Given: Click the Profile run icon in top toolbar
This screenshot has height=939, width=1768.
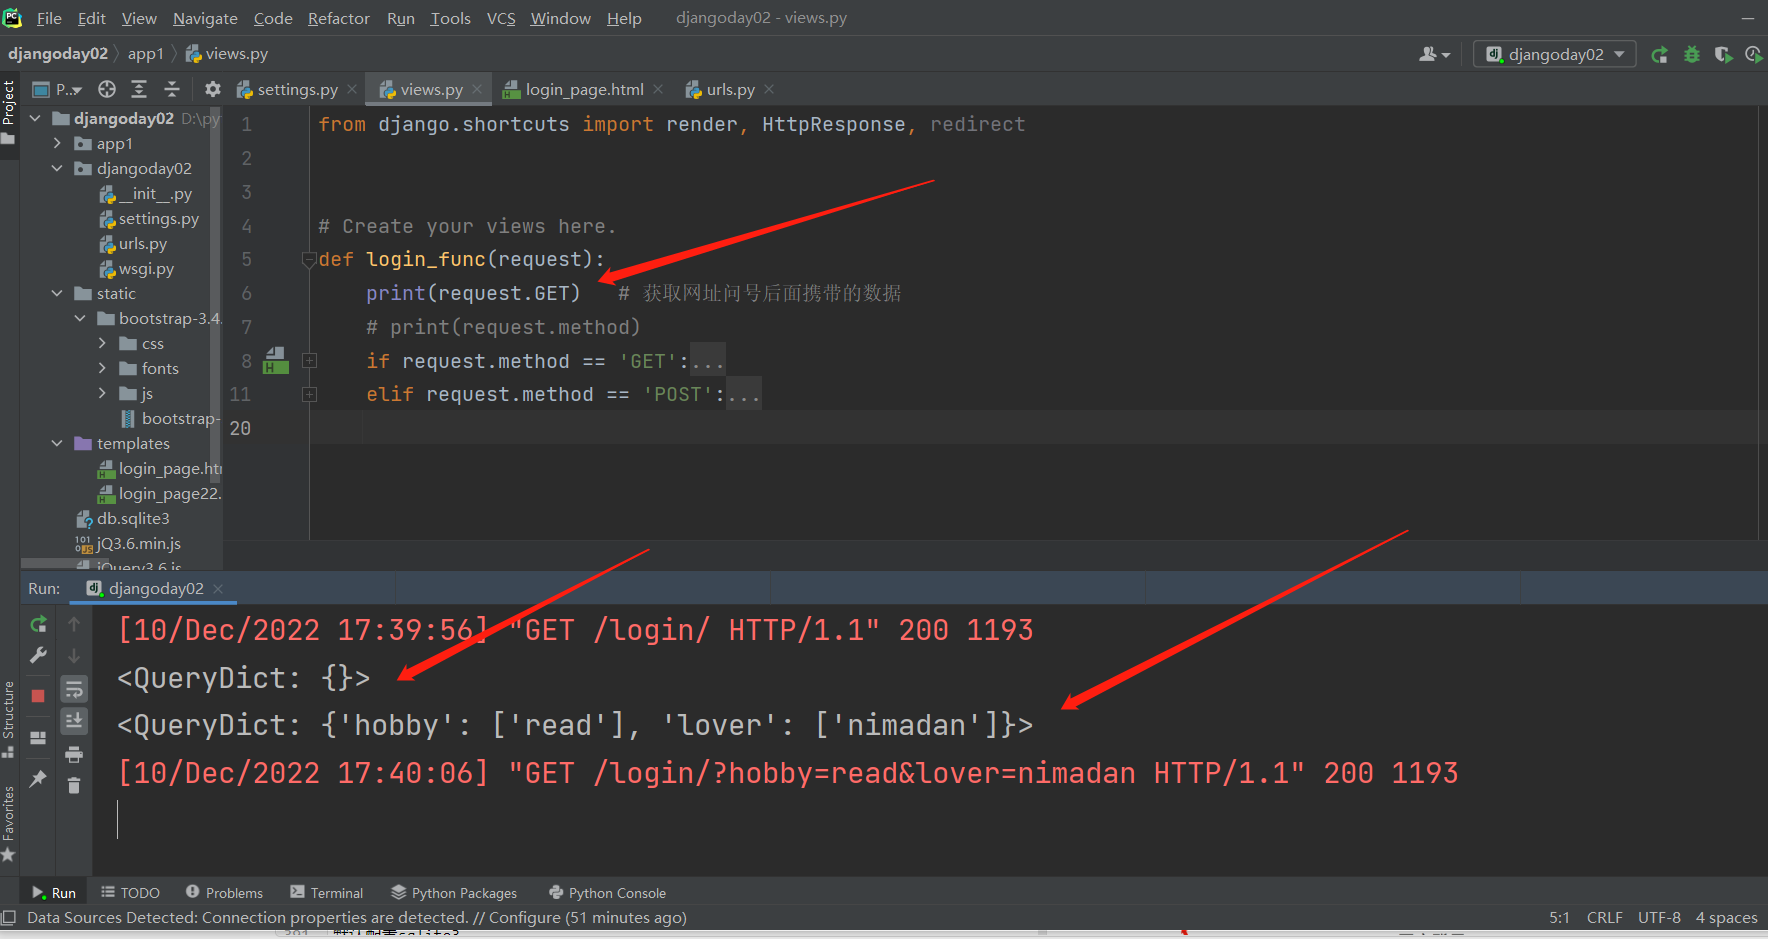Looking at the screenshot, I should pos(1753,54).
